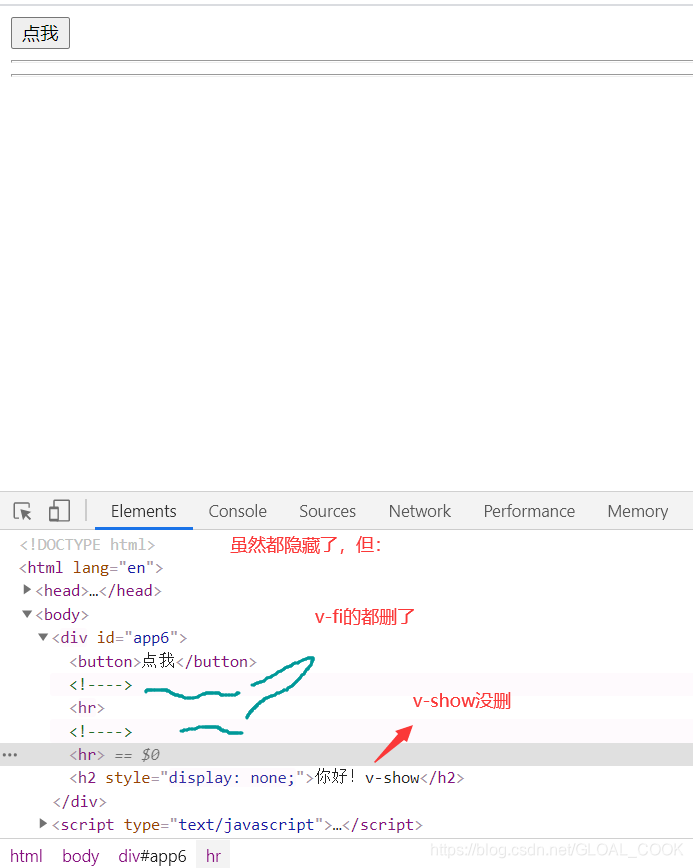Open the Performance tab
Viewport: 693px width, 868px height.
coord(529,511)
